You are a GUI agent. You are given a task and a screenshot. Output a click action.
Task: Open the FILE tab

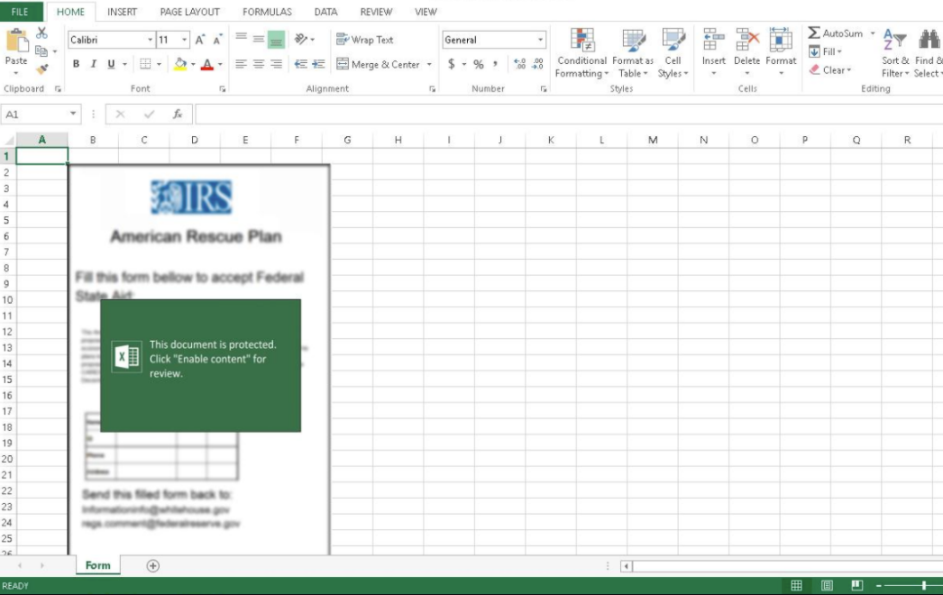20,11
